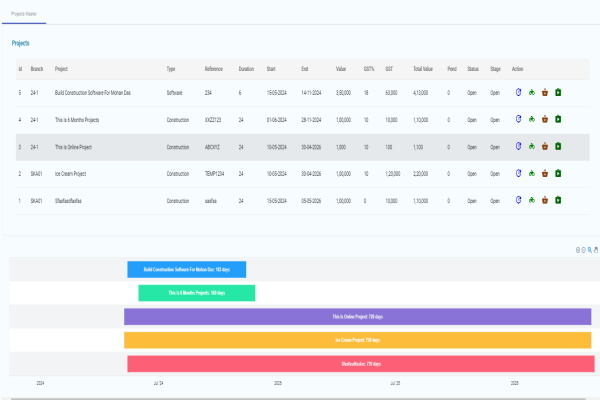
Task: Click the zoom in icon above the timeline
Action: point(578,249)
